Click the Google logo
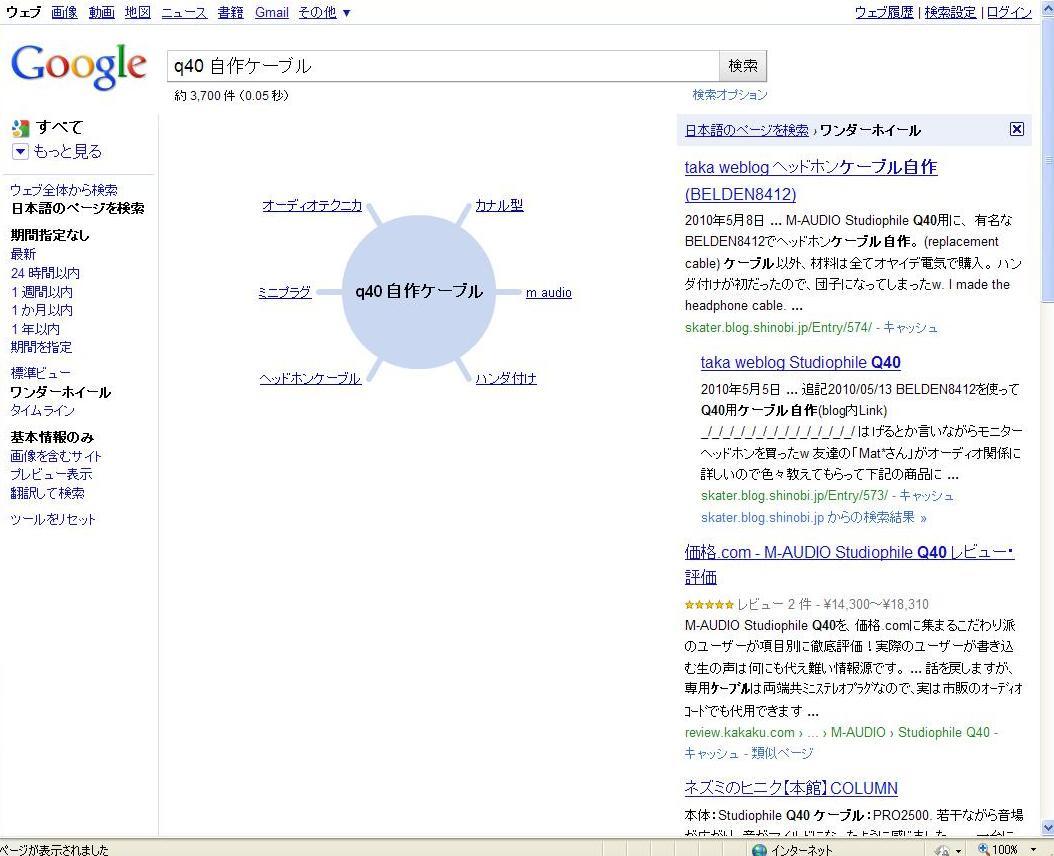The image size is (1054, 856). 79,66
